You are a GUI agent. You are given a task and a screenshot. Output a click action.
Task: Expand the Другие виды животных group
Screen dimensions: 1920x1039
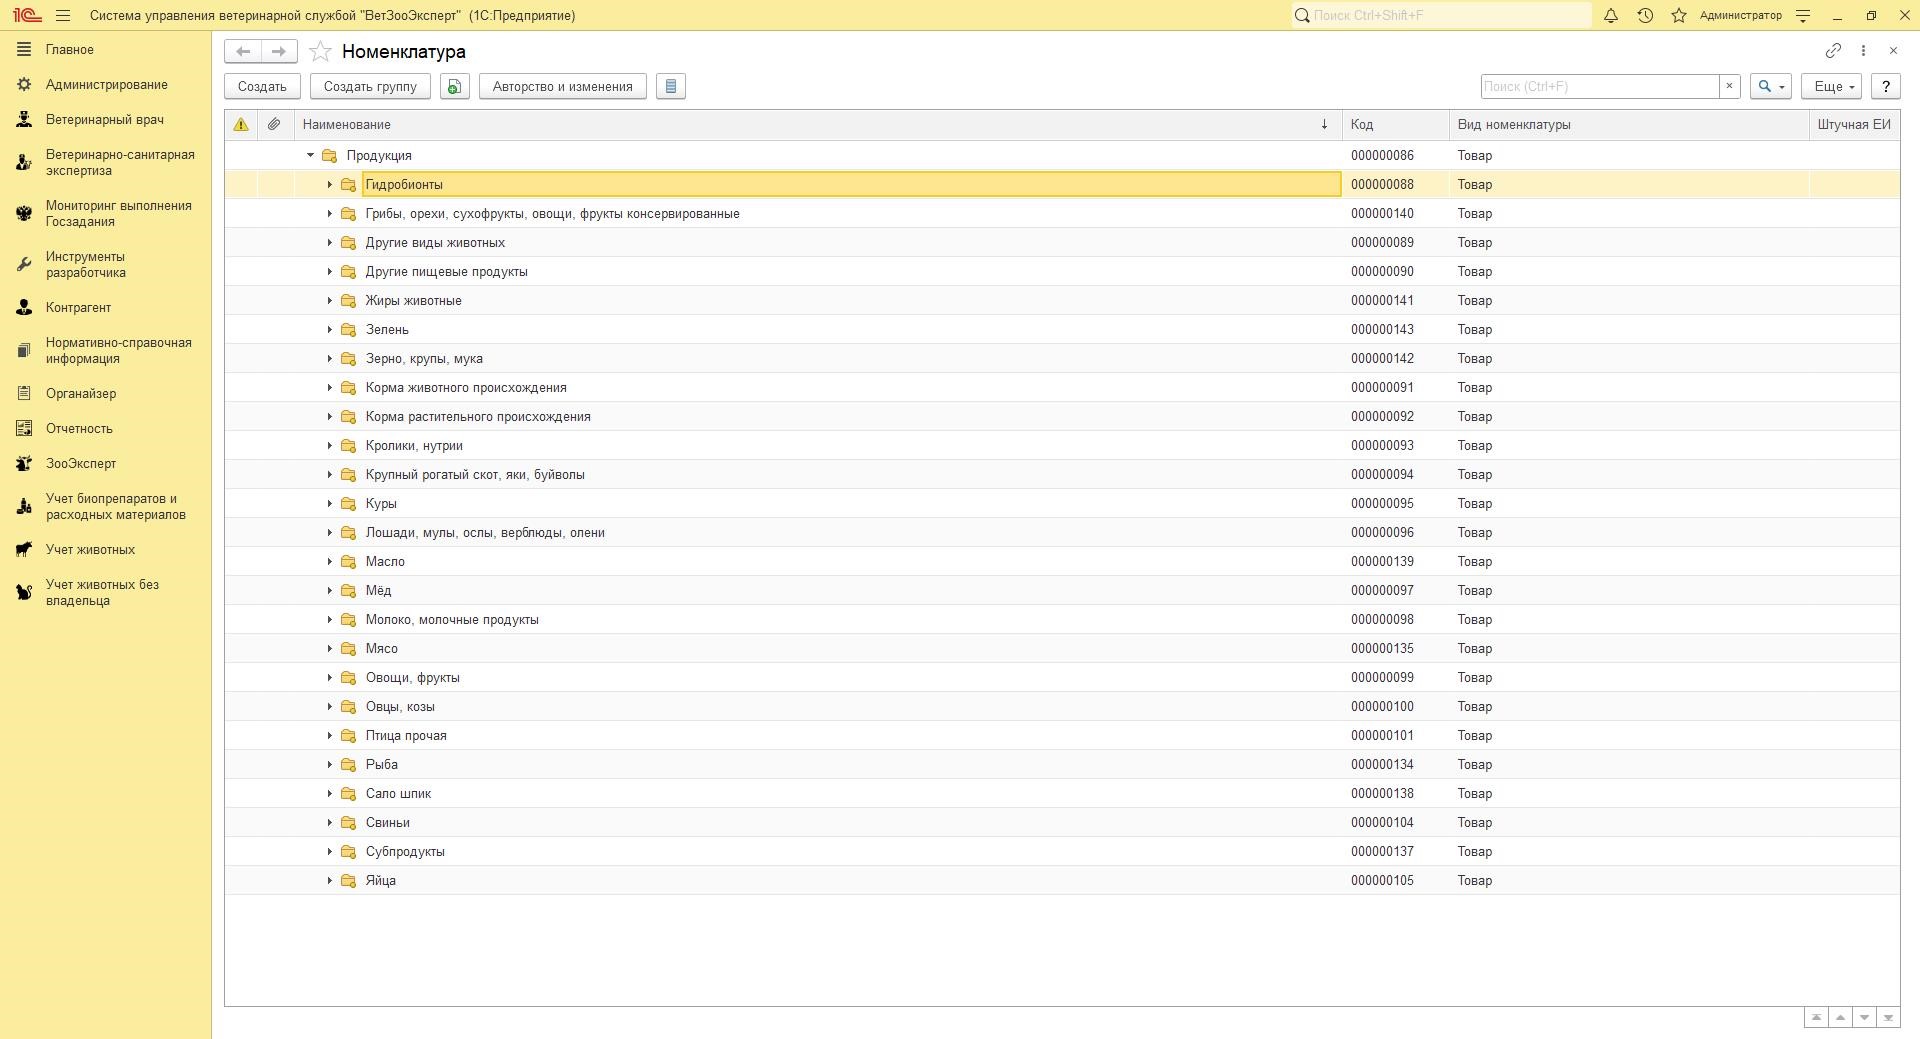tap(329, 243)
